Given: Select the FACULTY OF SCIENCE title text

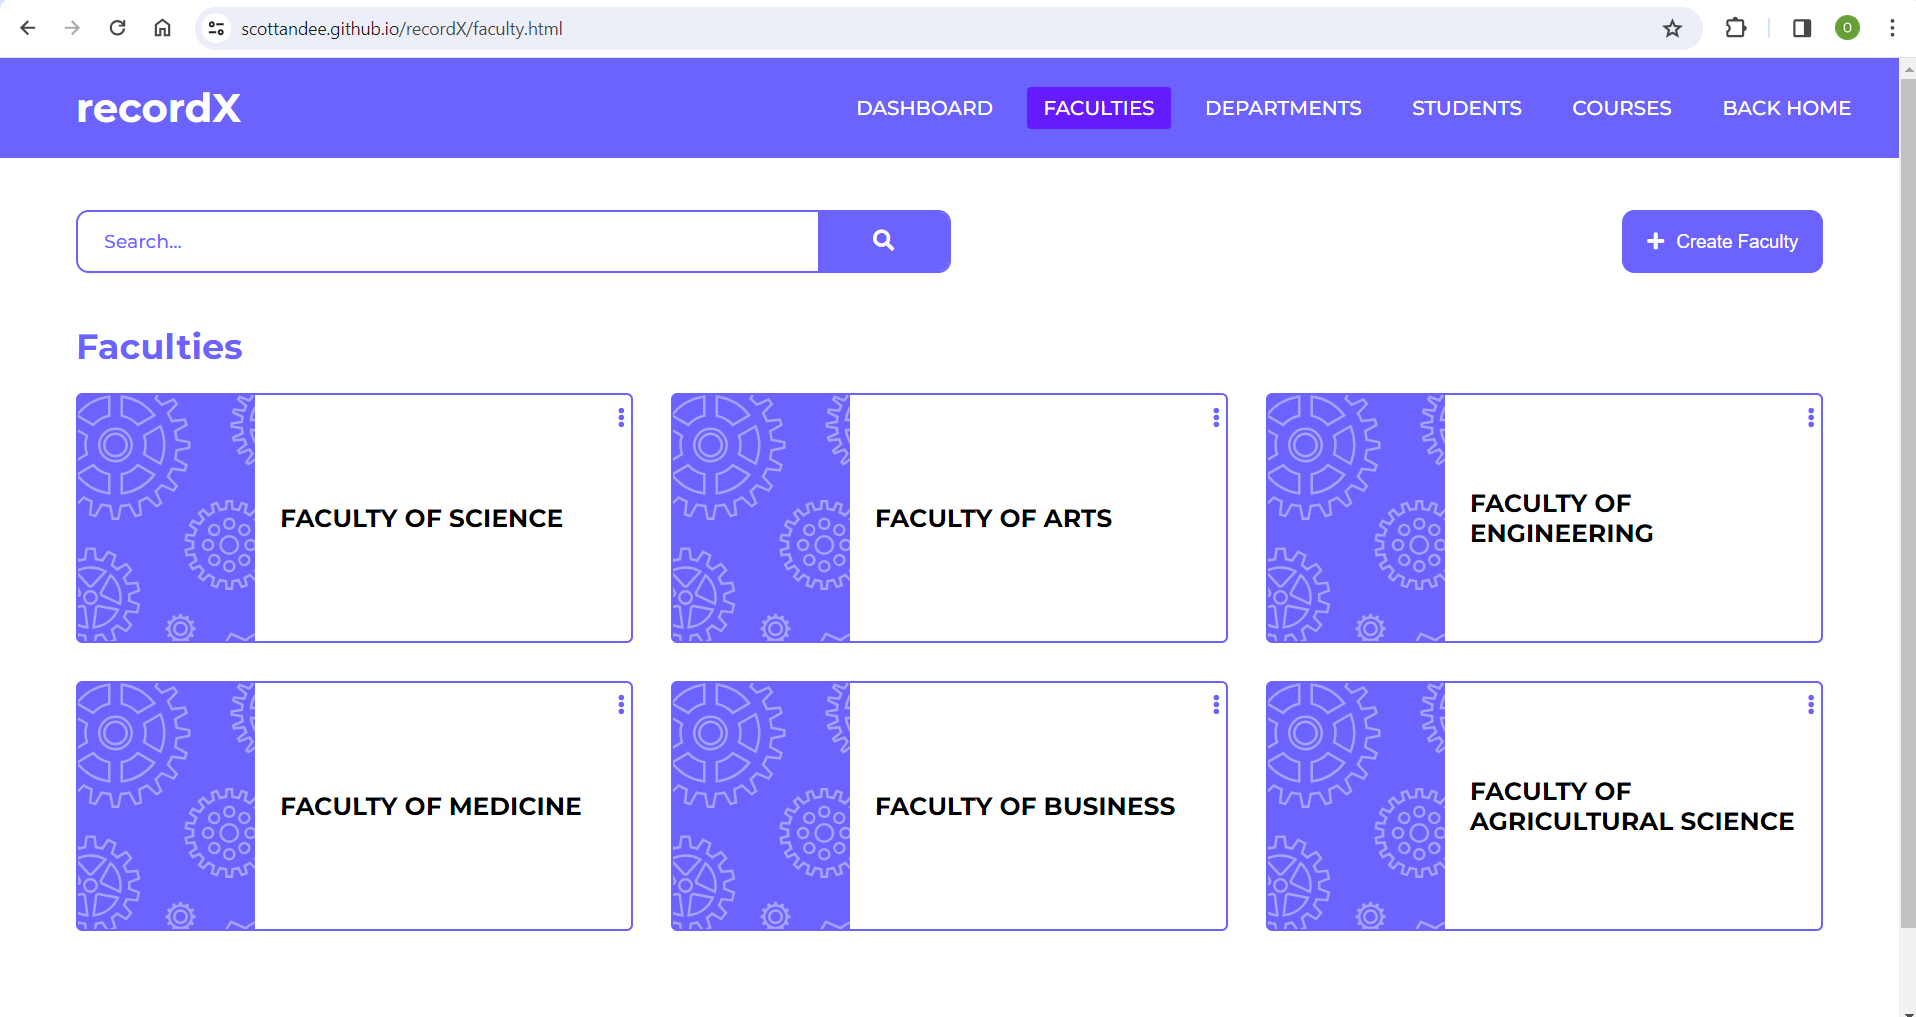Looking at the screenshot, I should point(422,518).
